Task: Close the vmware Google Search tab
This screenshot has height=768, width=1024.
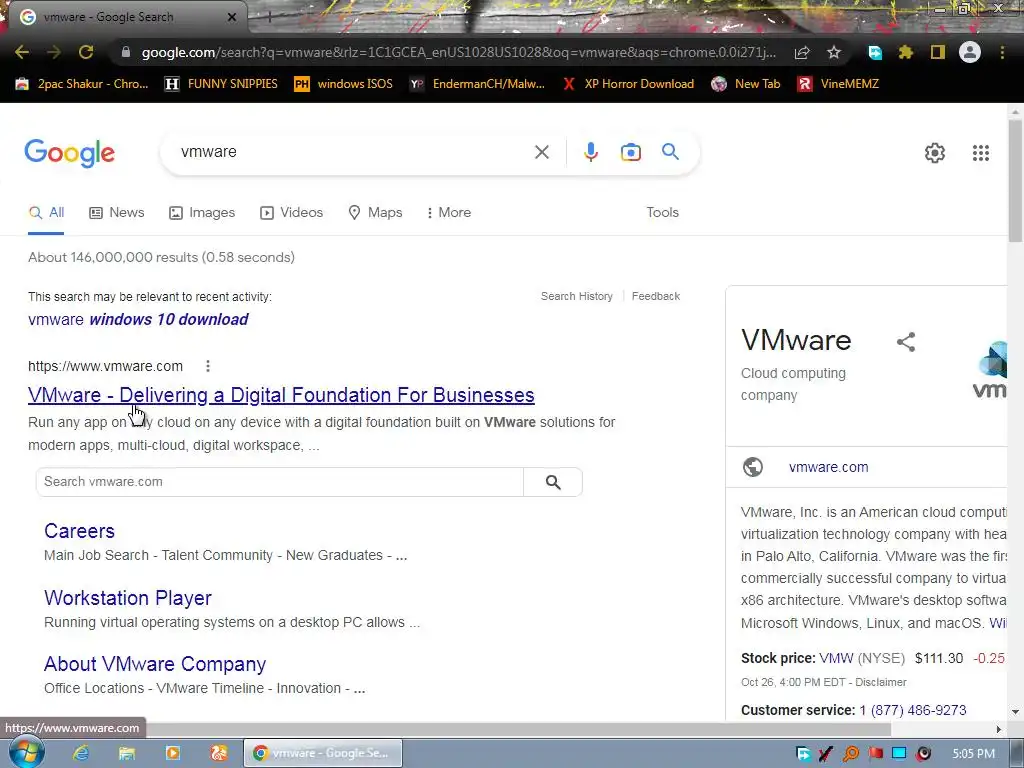Action: 232,18
